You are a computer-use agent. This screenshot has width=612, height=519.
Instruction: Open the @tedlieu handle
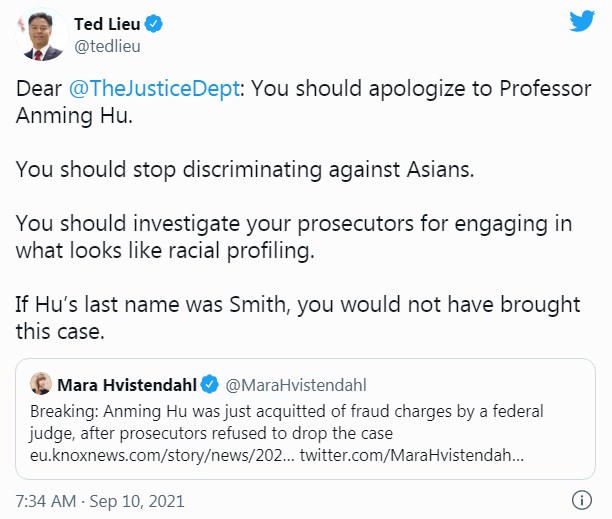[107, 46]
